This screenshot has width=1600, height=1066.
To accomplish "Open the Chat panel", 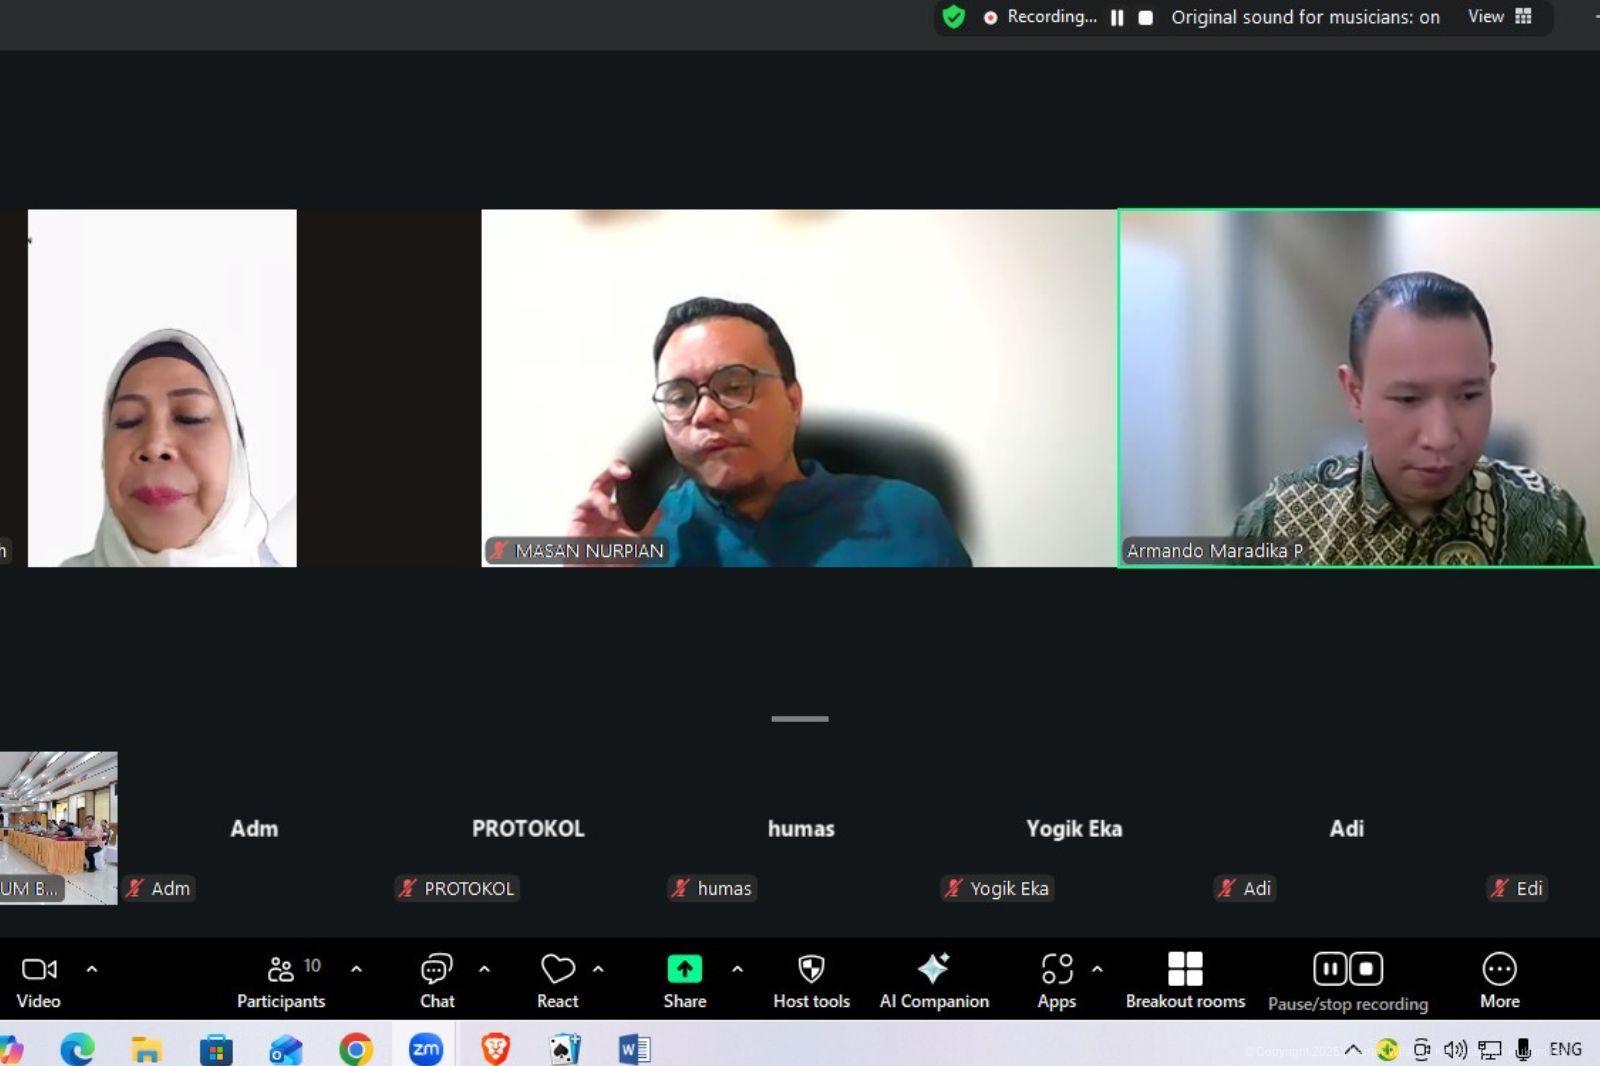I will click(x=437, y=980).
